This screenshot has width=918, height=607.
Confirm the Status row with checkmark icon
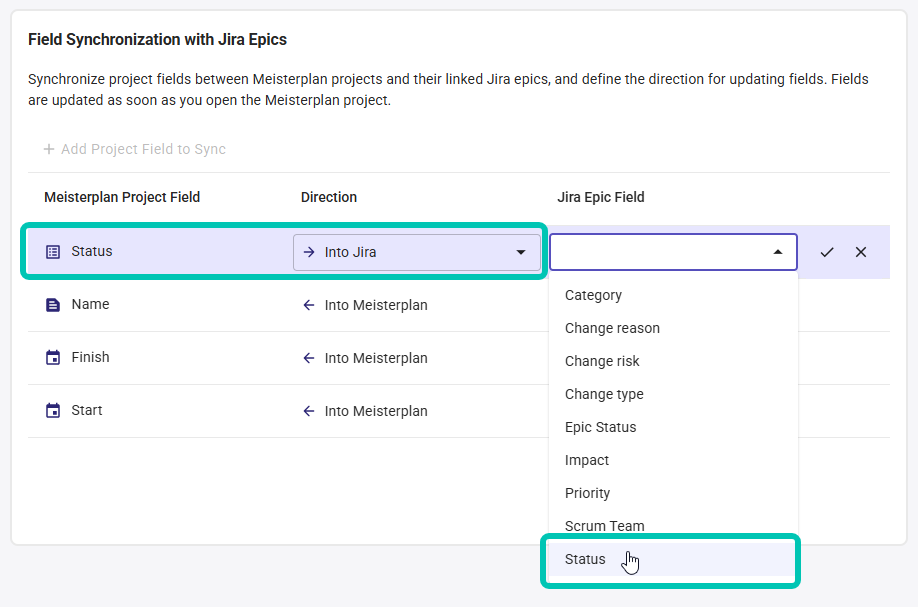pyautogui.click(x=827, y=252)
